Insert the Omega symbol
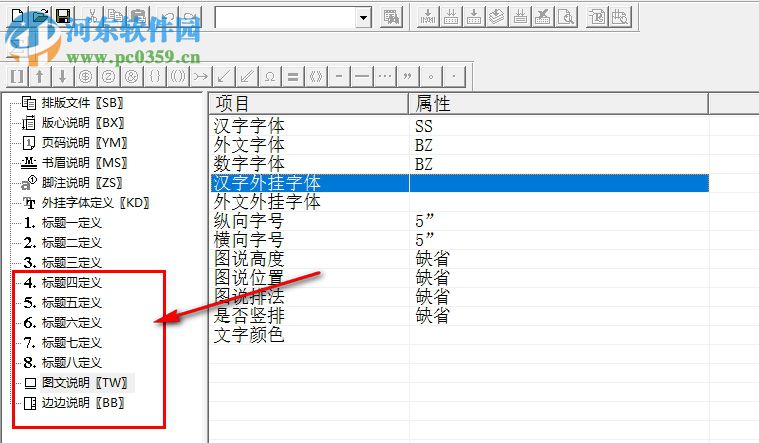Viewport: 759px width, 443px height. [x=270, y=76]
